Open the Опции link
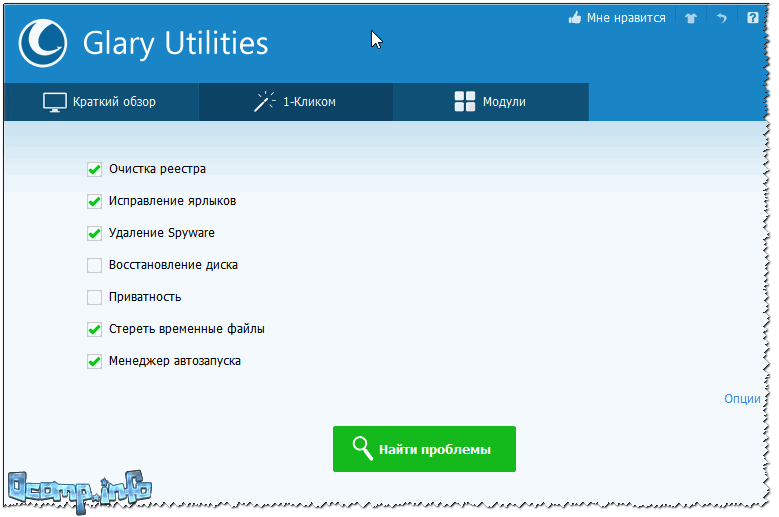 pyautogui.click(x=742, y=399)
